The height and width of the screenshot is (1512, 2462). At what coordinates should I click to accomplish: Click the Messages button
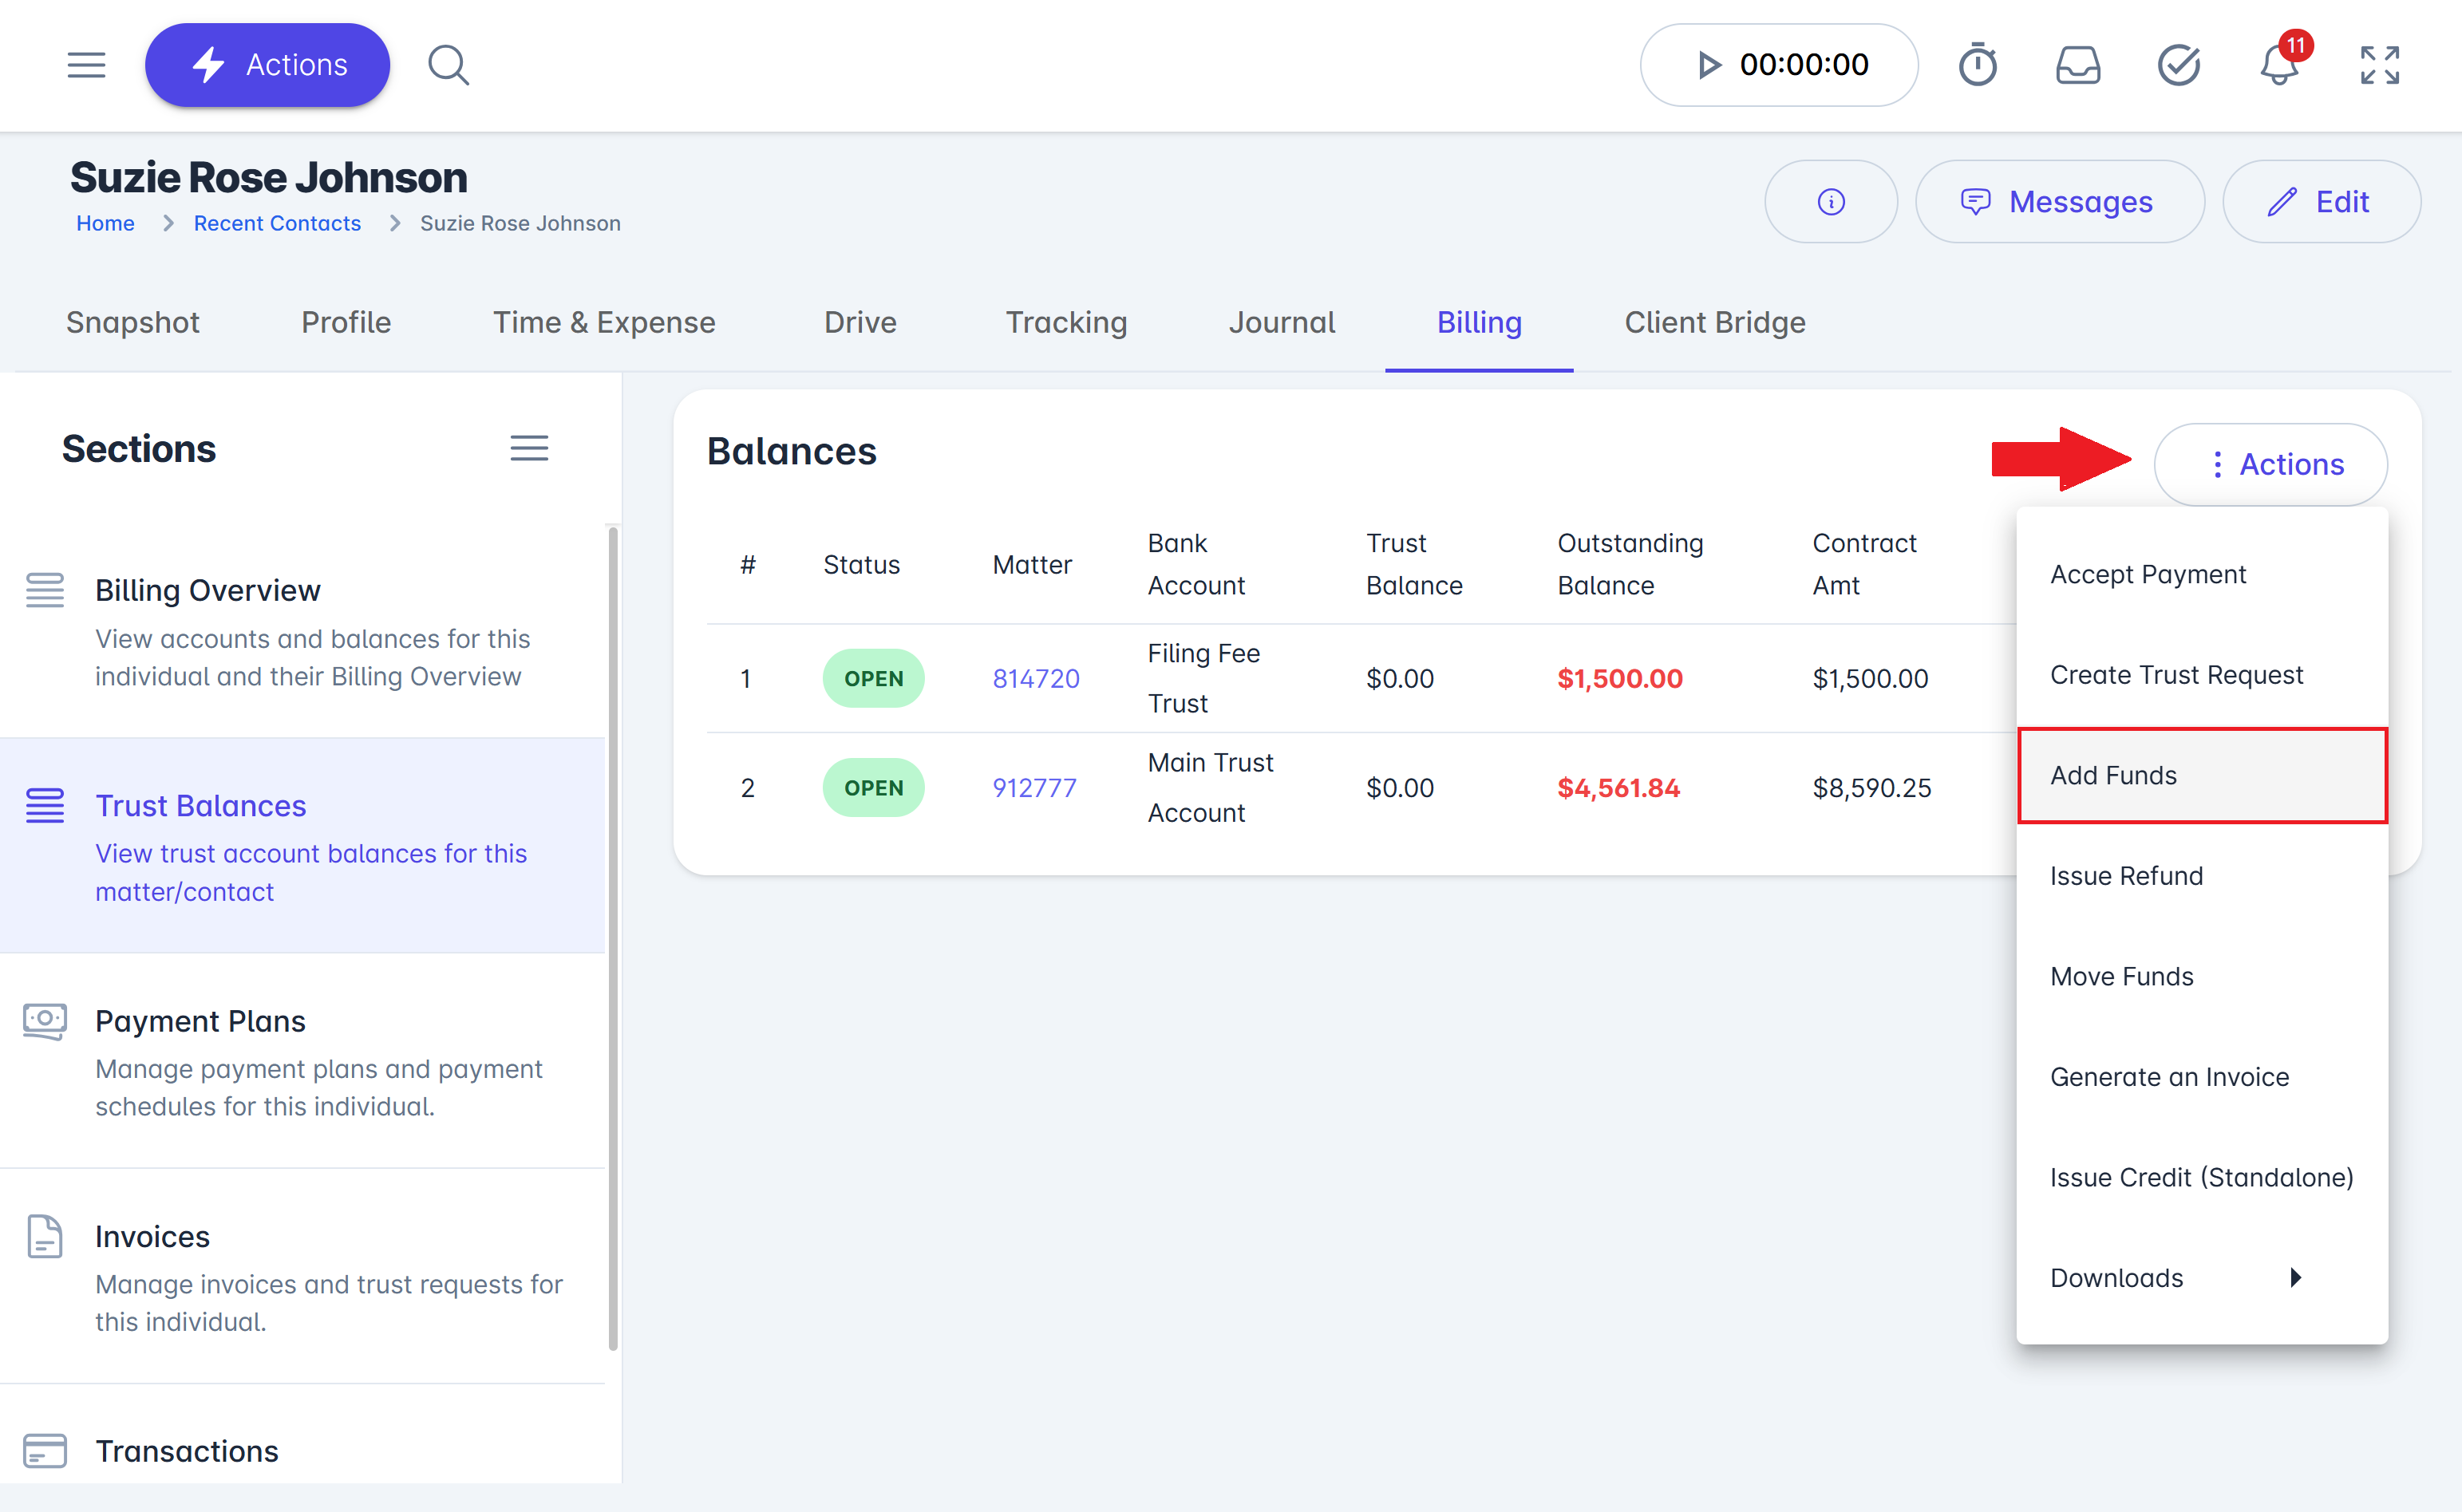tap(2058, 202)
